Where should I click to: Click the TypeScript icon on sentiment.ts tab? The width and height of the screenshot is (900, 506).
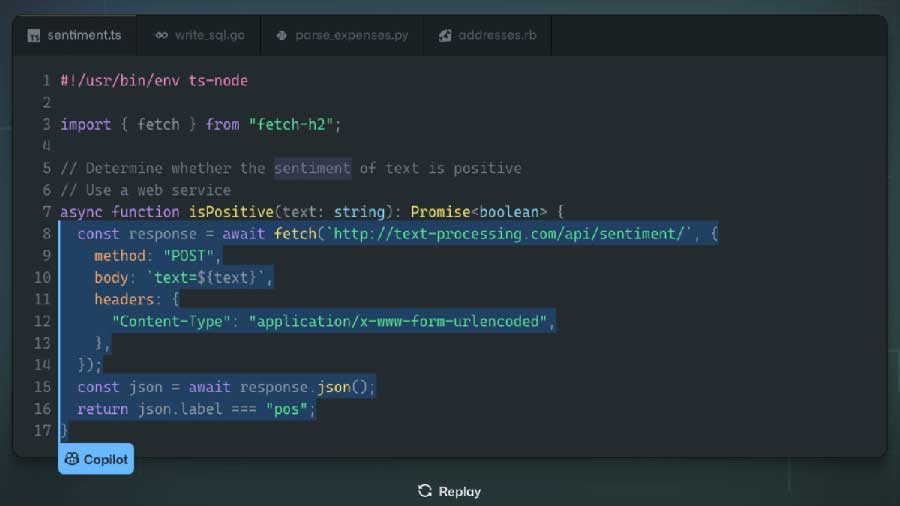(34, 36)
